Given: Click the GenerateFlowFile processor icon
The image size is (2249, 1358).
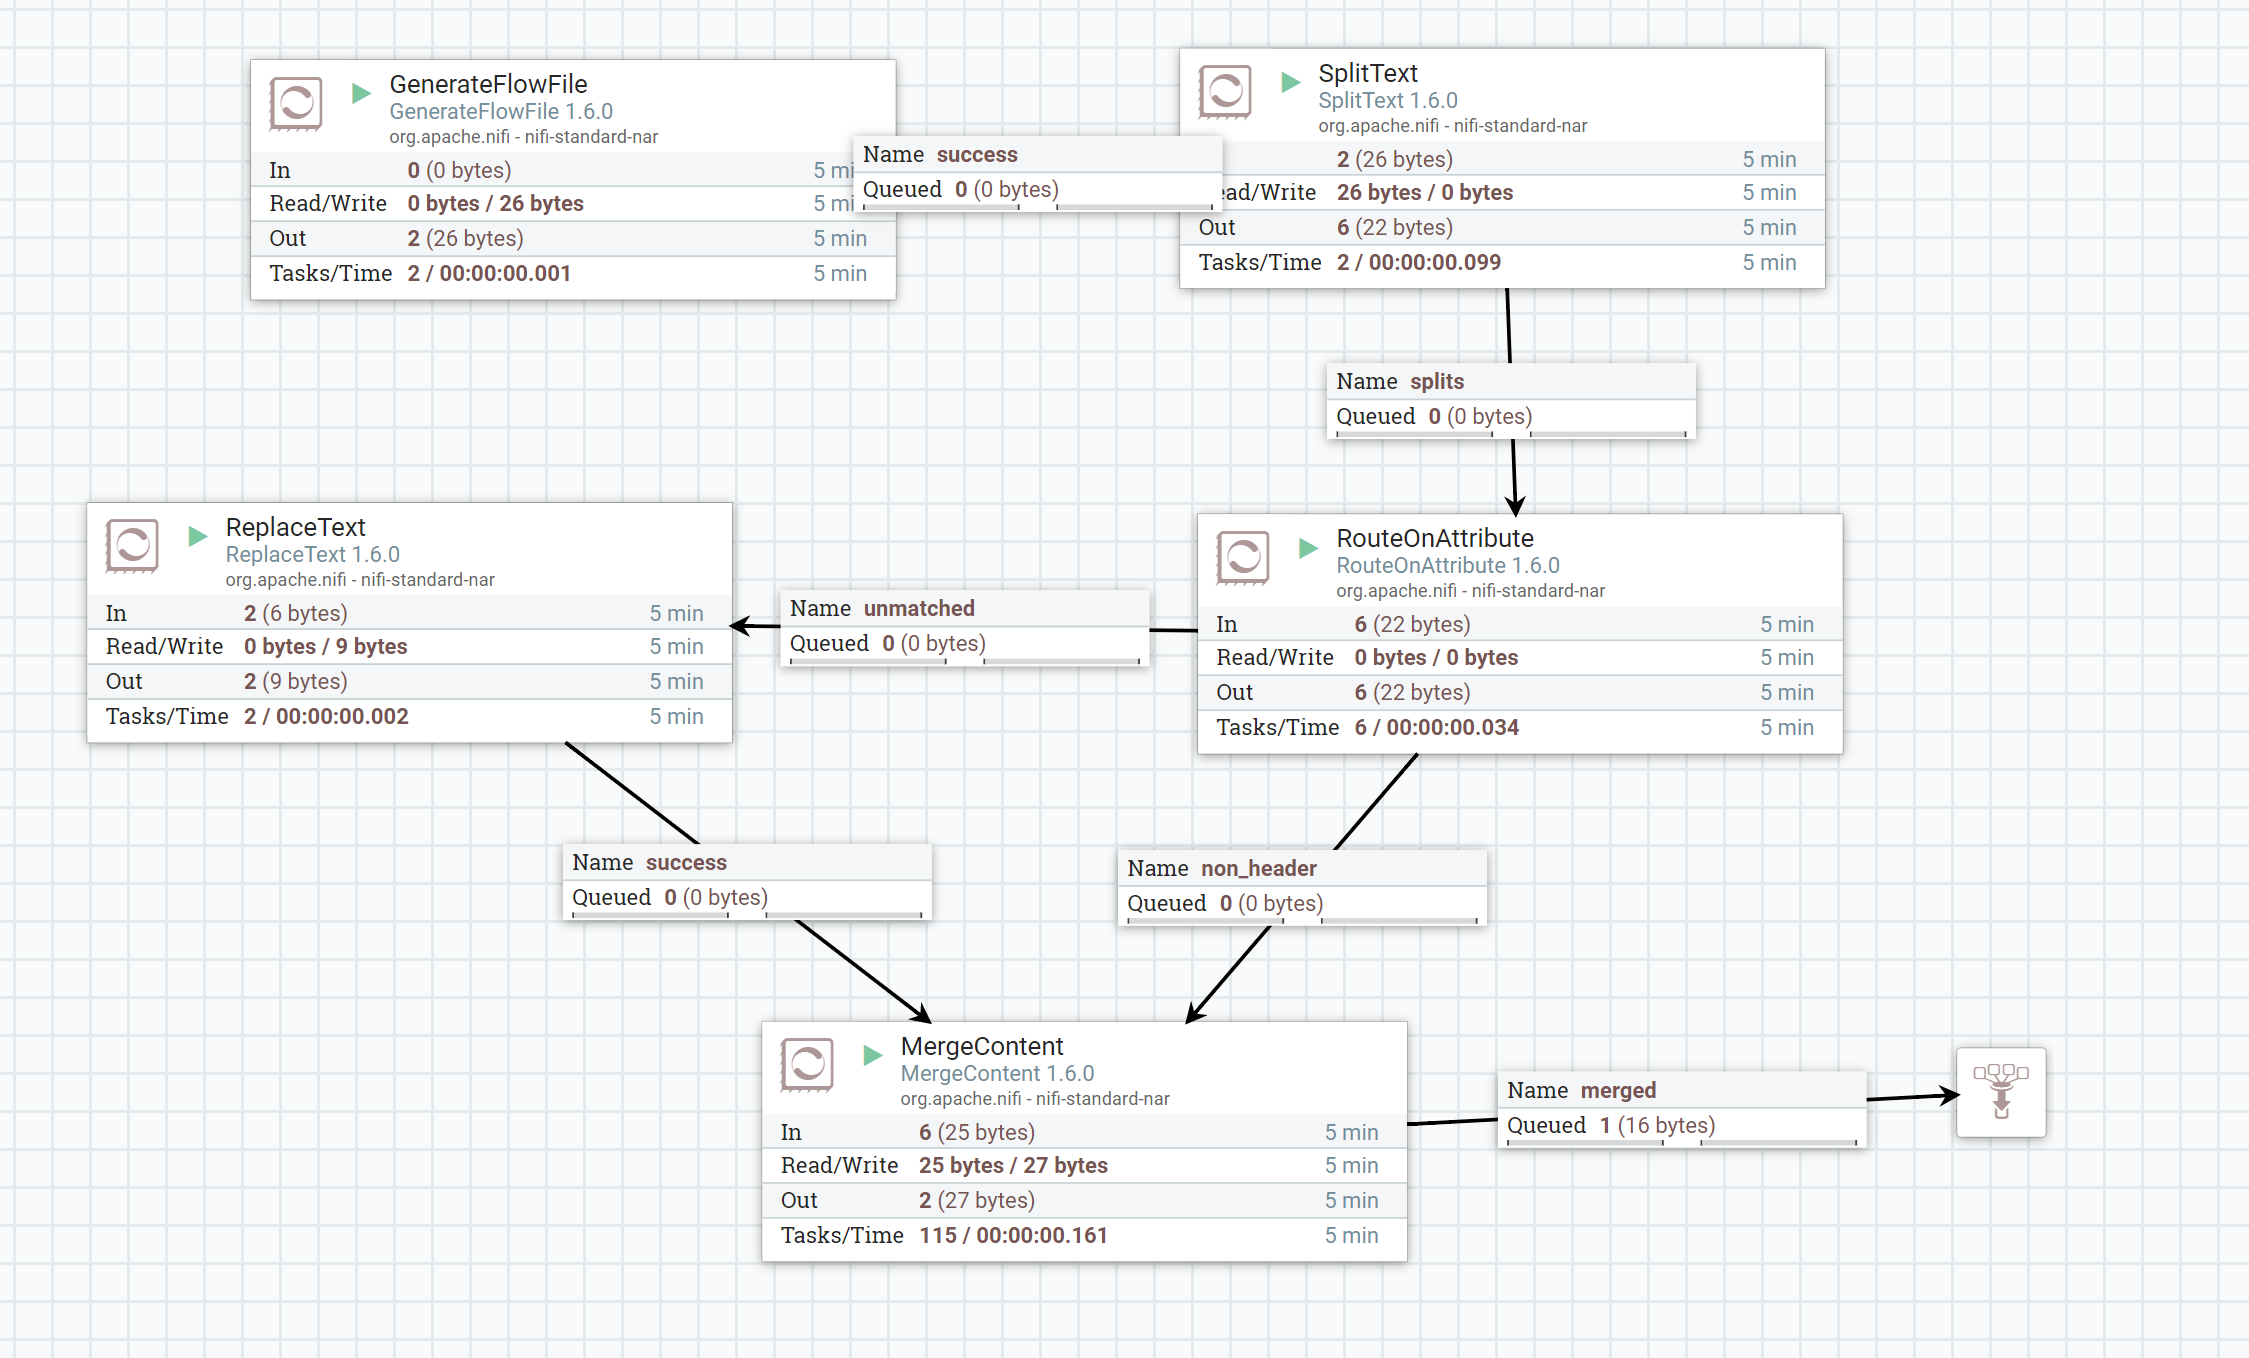Looking at the screenshot, I should (x=296, y=103).
